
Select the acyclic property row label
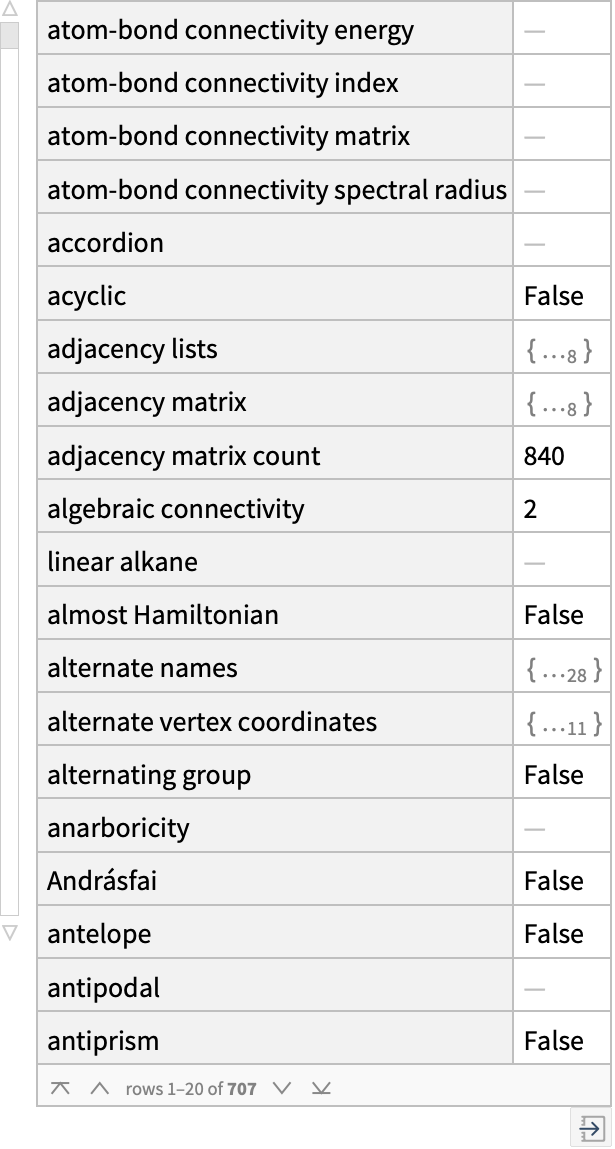[86, 296]
